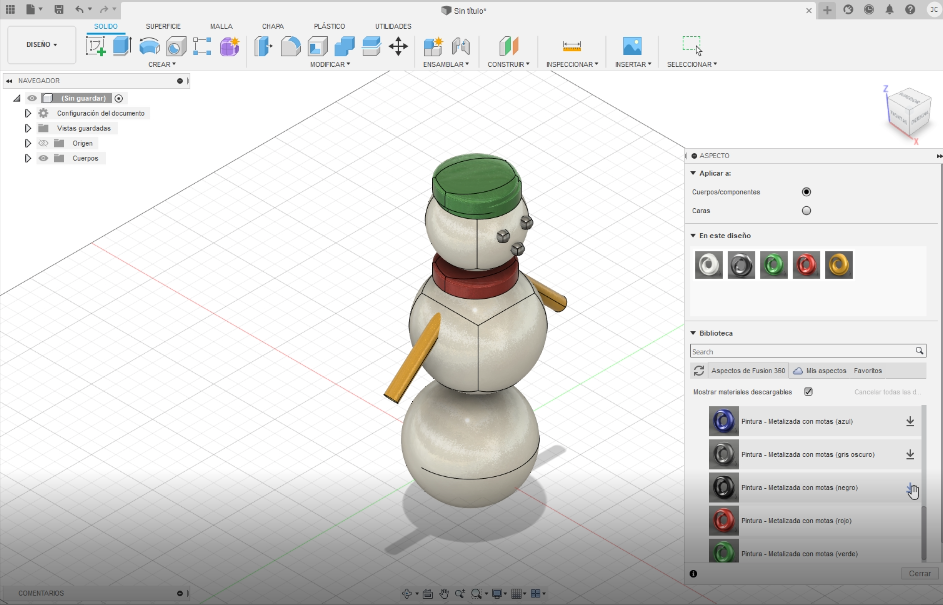Undo the last action

click(79, 10)
